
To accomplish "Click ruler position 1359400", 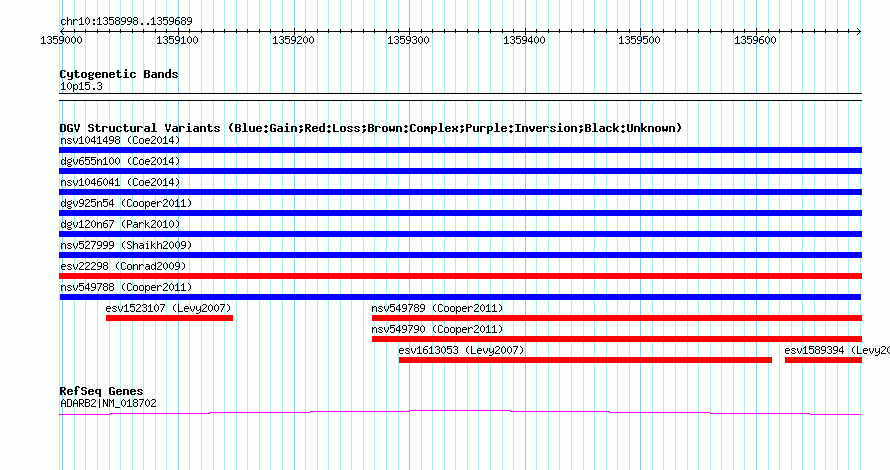I will (524, 40).
